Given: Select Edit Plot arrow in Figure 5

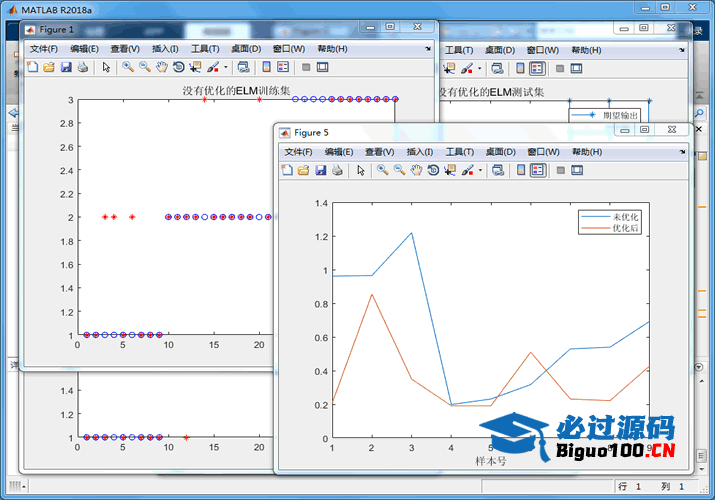Looking at the screenshot, I should tap(361, 170).
